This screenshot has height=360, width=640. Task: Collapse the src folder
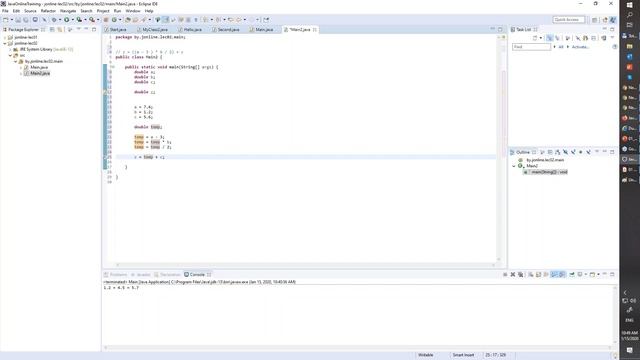(x=10, y=55)
